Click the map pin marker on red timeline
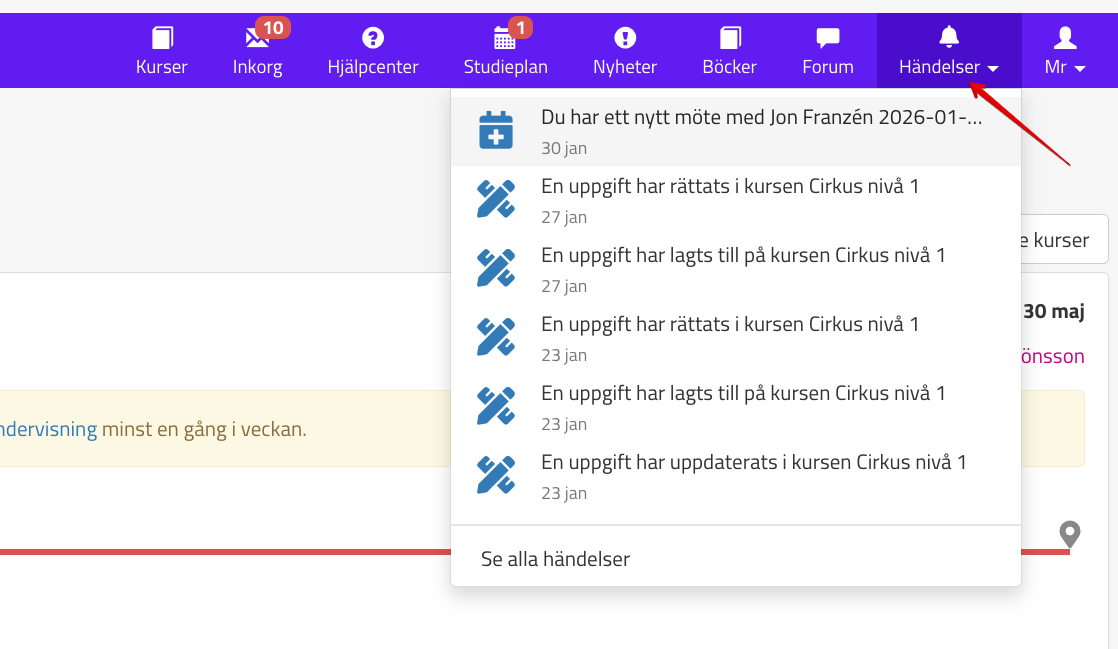1118x649 pixels. pyautogui.click(x=1070, y=535)
